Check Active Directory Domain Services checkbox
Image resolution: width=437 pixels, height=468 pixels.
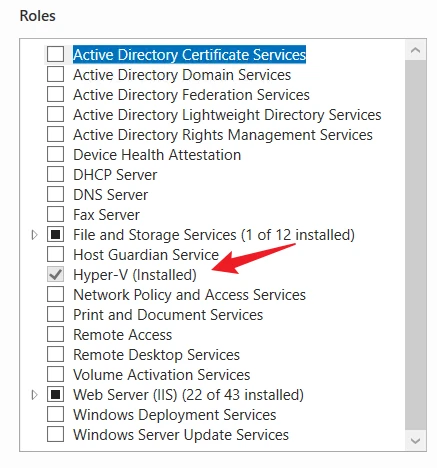pyautogui.click(x=55, y=74)
